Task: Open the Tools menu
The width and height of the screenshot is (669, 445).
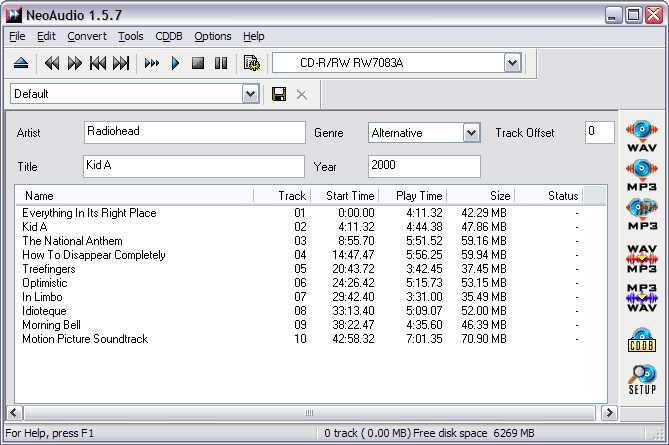Action: point(131,36)
